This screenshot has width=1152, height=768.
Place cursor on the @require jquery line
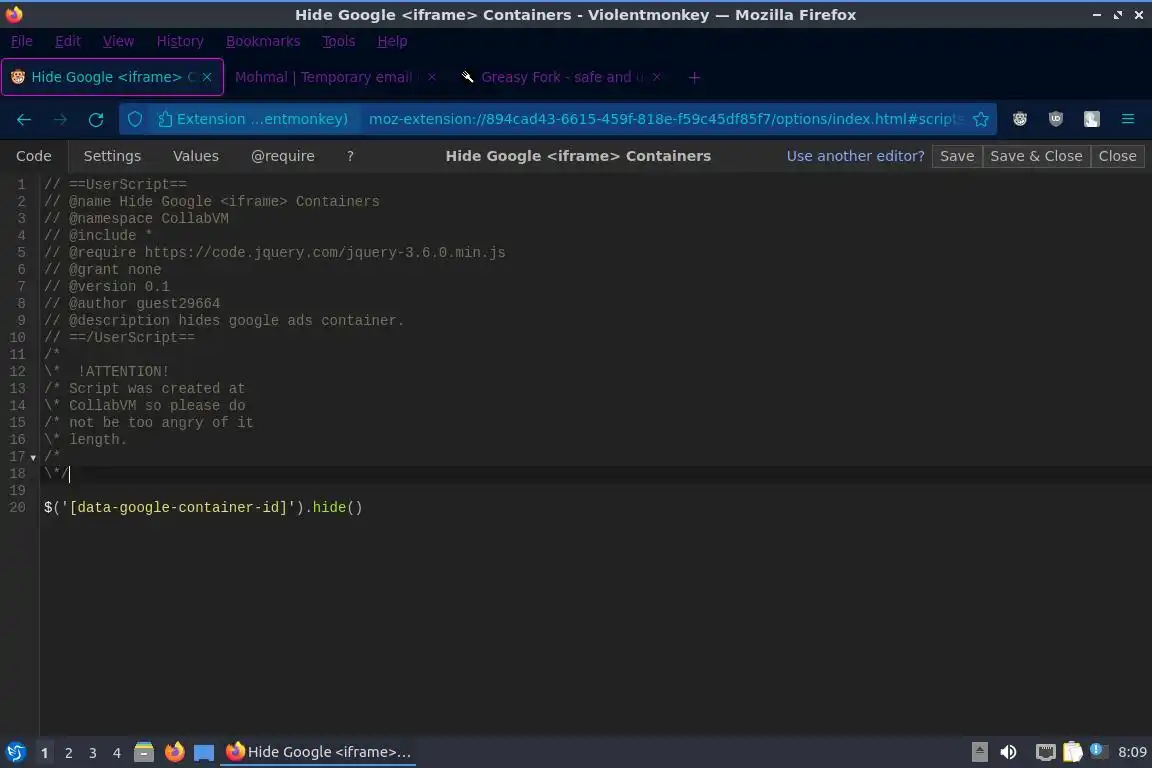(x=275, y=252)
